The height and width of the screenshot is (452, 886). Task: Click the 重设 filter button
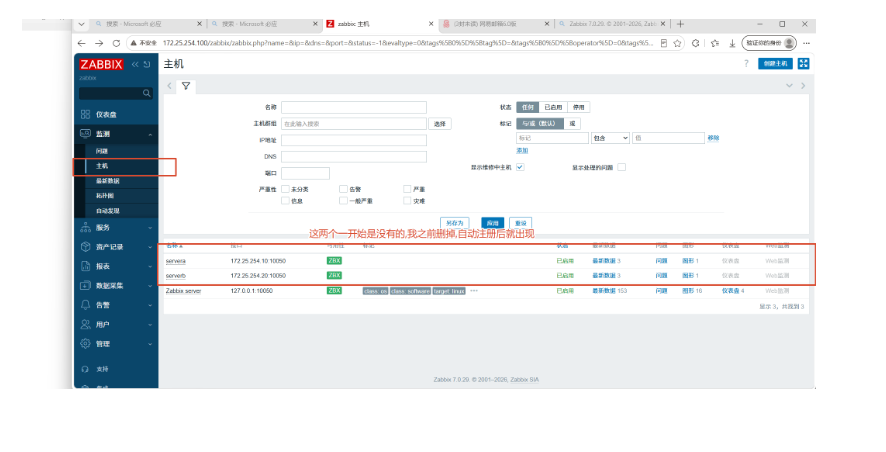520,223
